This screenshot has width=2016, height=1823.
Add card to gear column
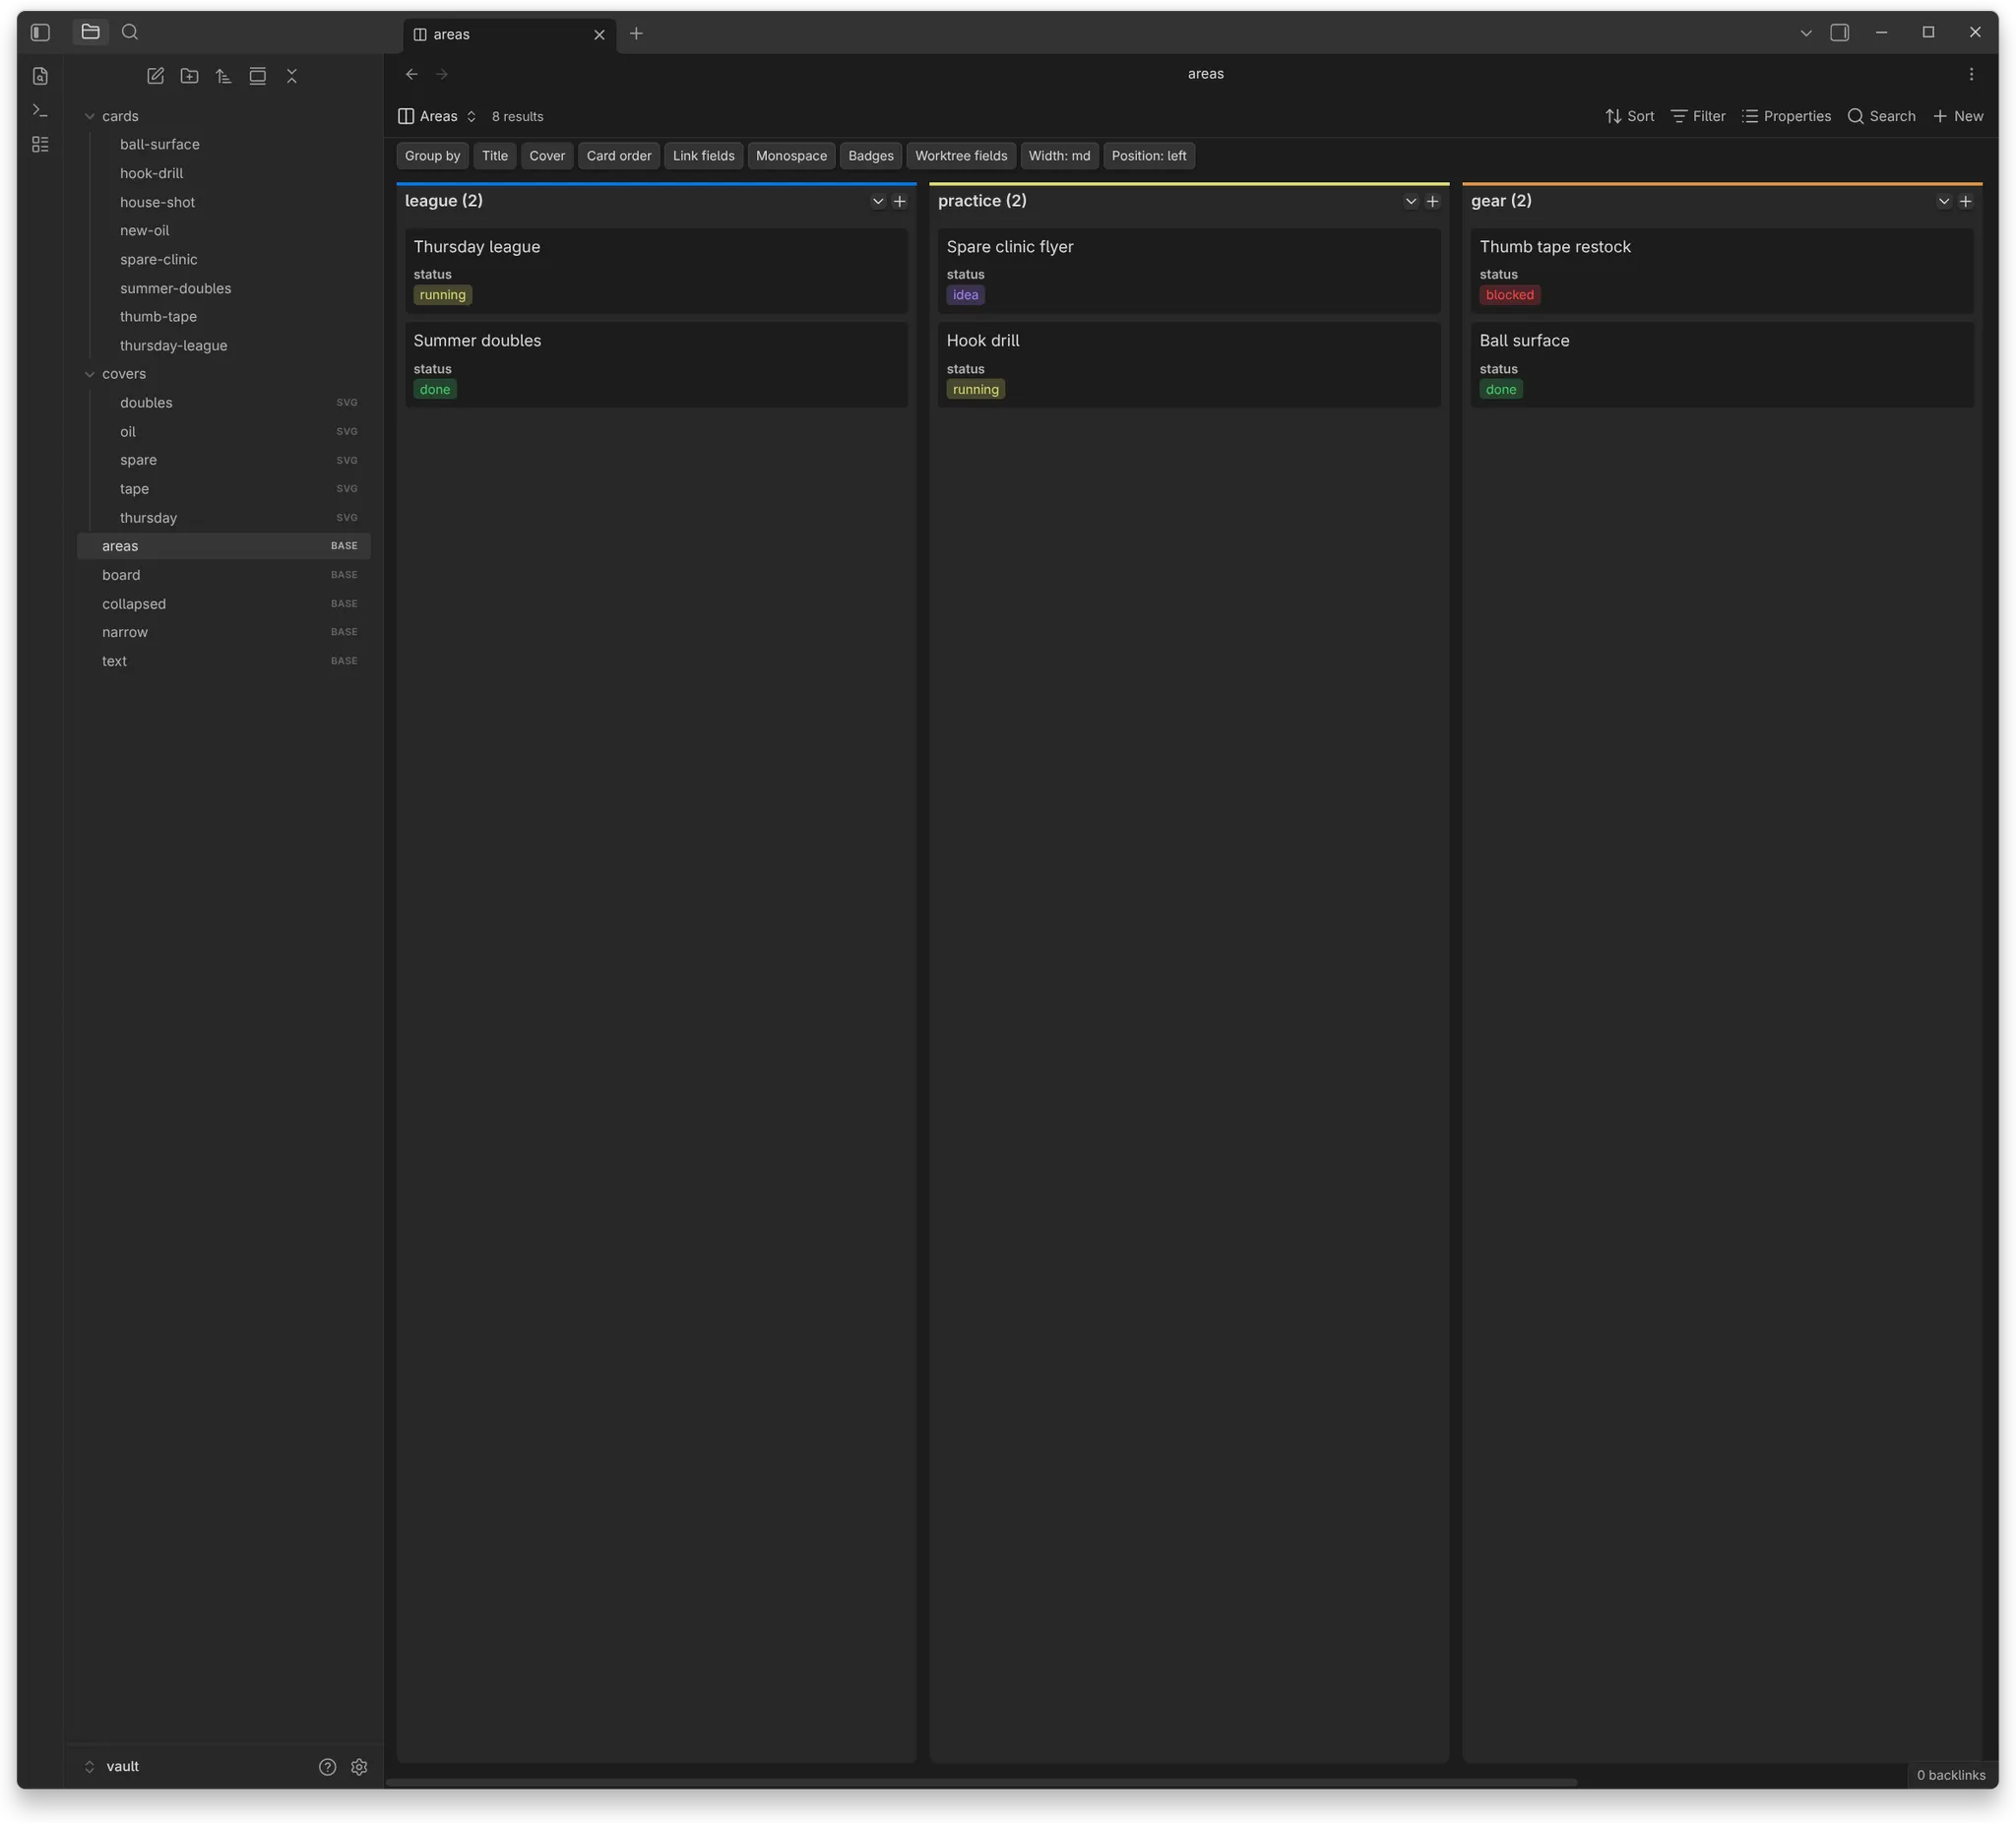tap(1965, 201)
